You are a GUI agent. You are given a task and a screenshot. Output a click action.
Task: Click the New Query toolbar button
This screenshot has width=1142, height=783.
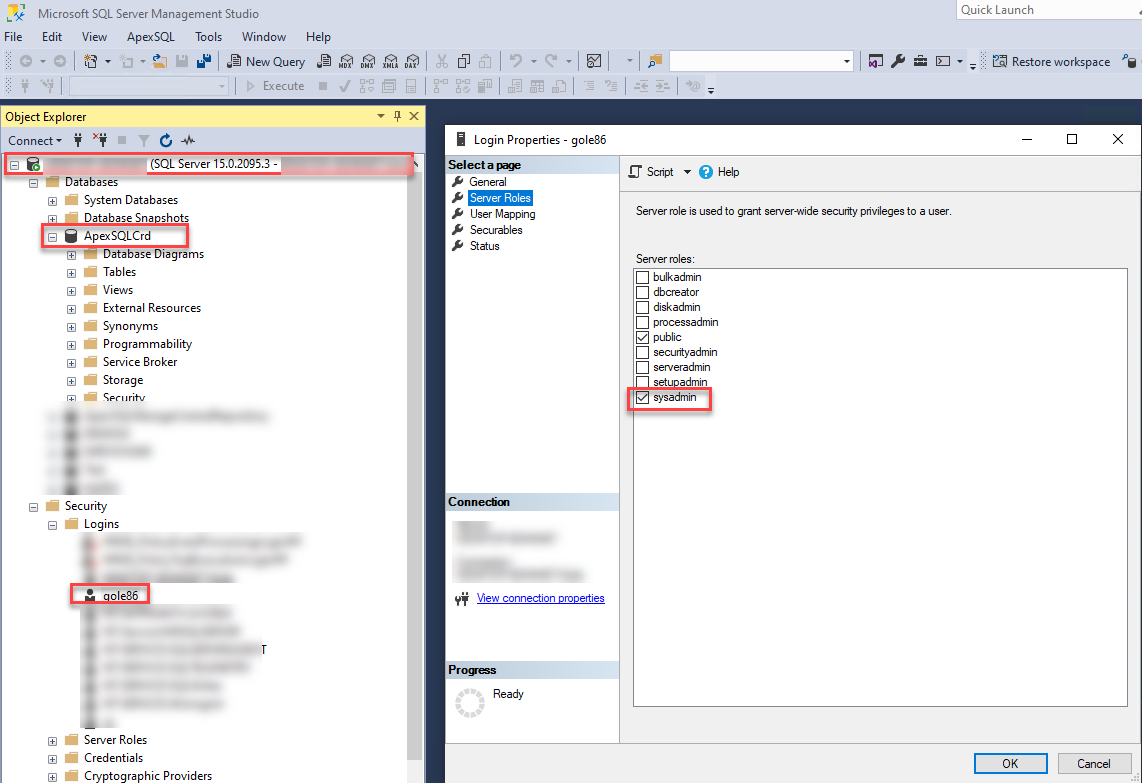click(266, 62)
